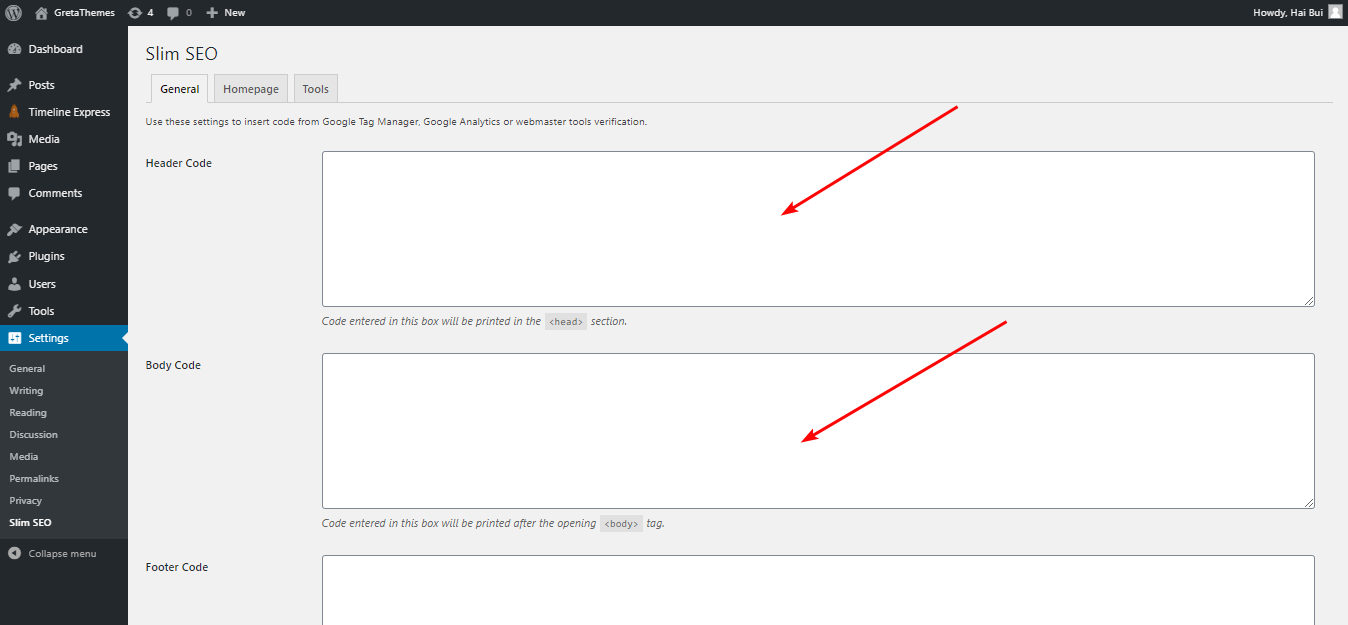The image size is (1348, 625).
Task: Focus the Body Code text area
Action: [x=818, y=431]
